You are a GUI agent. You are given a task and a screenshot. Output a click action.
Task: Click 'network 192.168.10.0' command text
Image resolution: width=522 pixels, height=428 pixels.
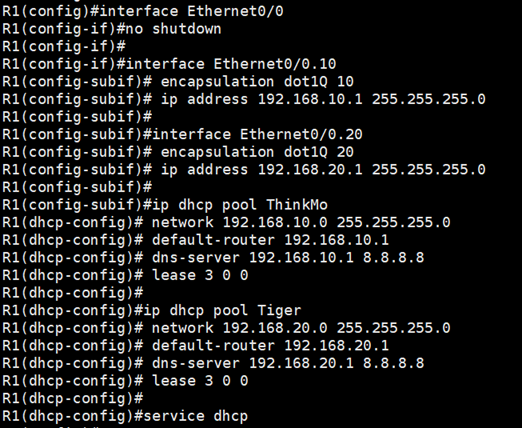[x=240, y=222]
